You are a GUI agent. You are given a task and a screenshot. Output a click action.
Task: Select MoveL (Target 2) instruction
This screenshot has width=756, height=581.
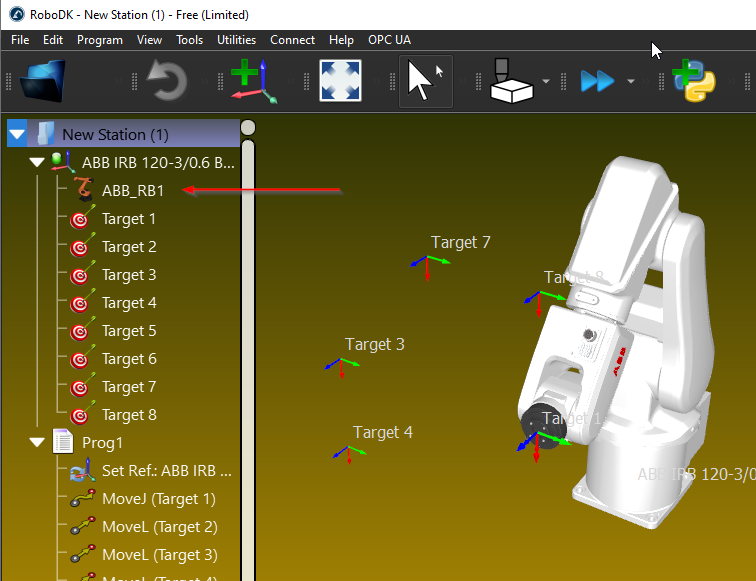[160, 527]
